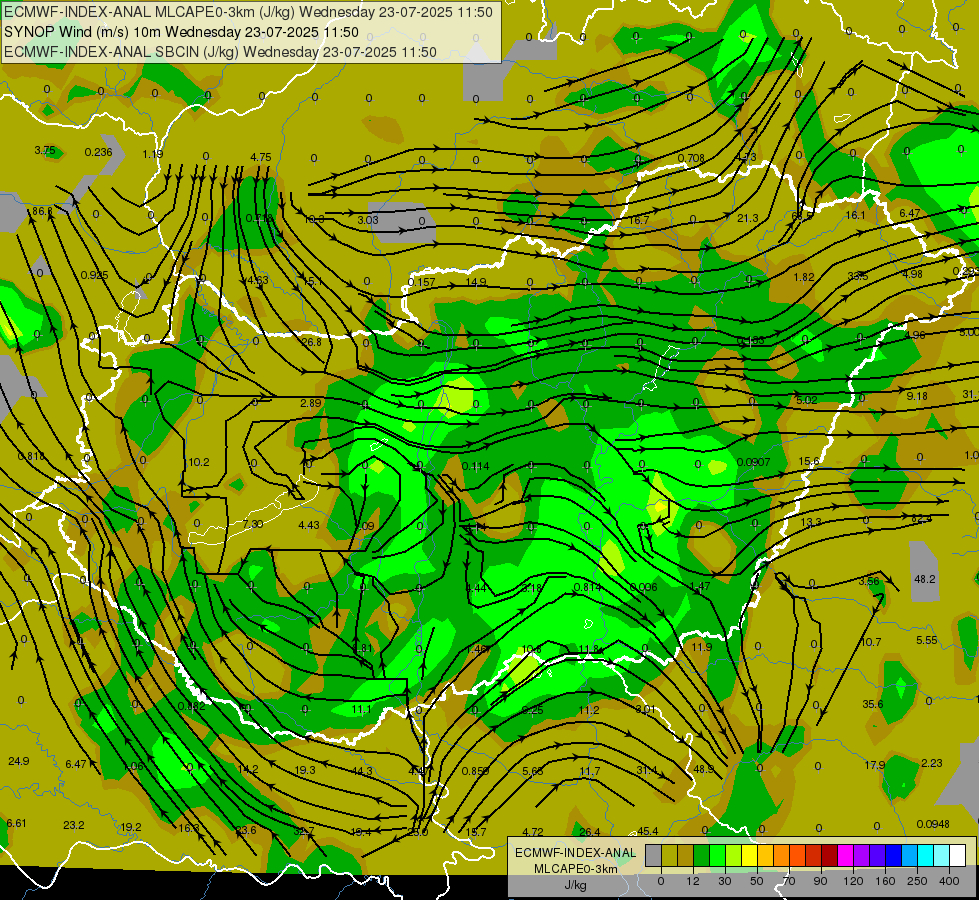Click the legend value label 250
This screenshot has width=979, height=900.
pos(917,881)
